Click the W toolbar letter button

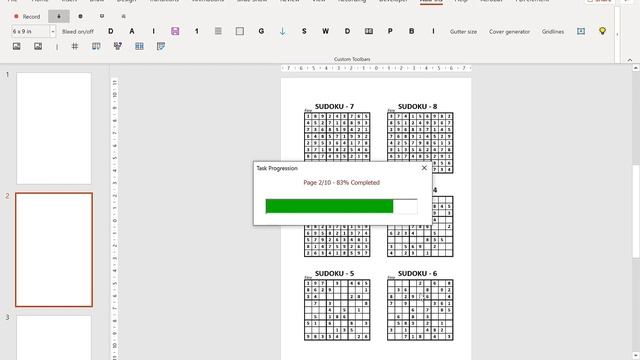coord(325,31)
